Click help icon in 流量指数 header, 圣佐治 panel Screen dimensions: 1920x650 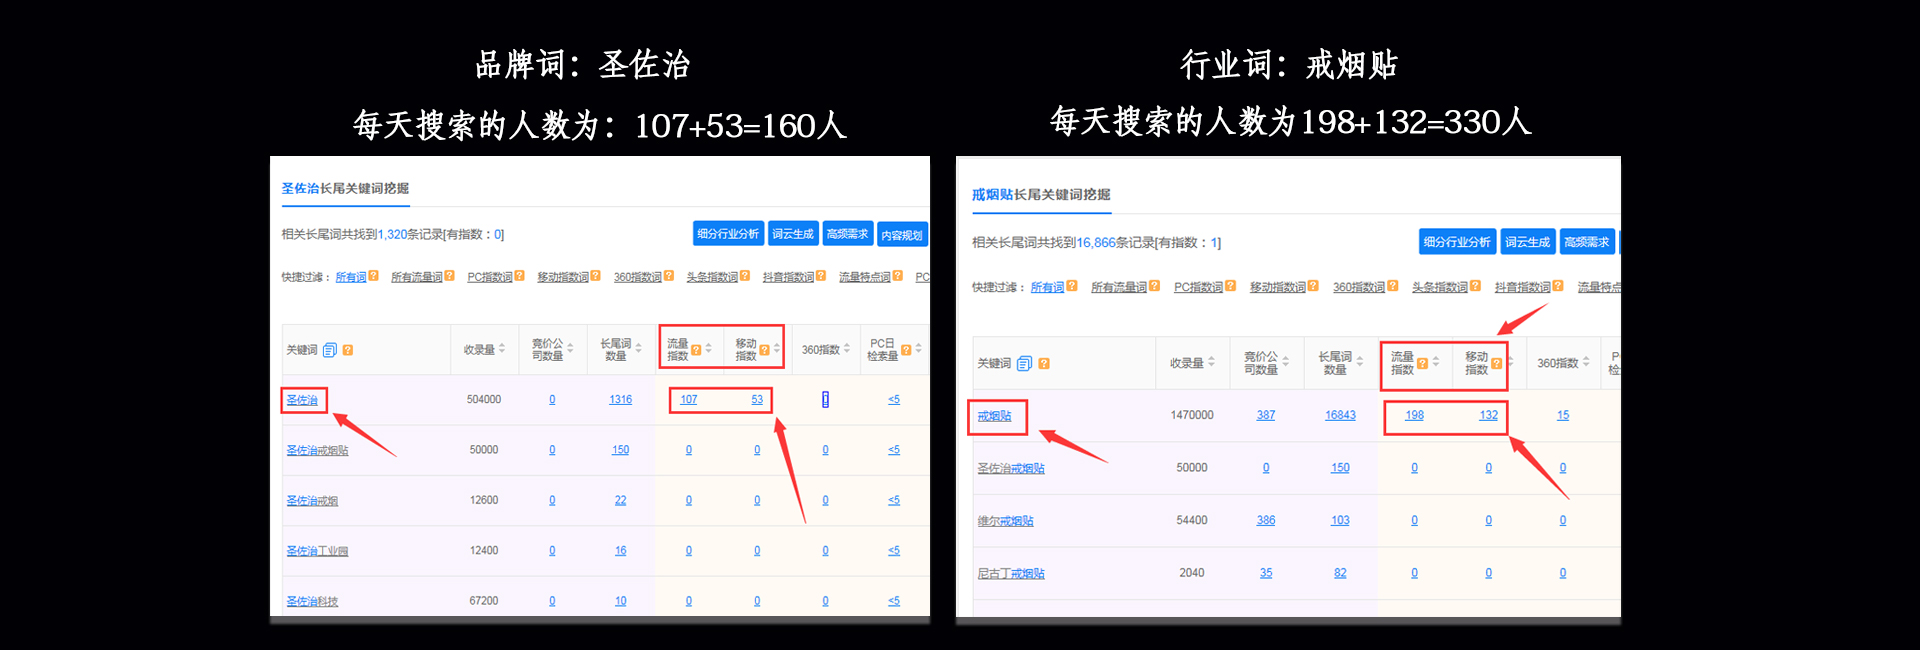click(696, 350)
